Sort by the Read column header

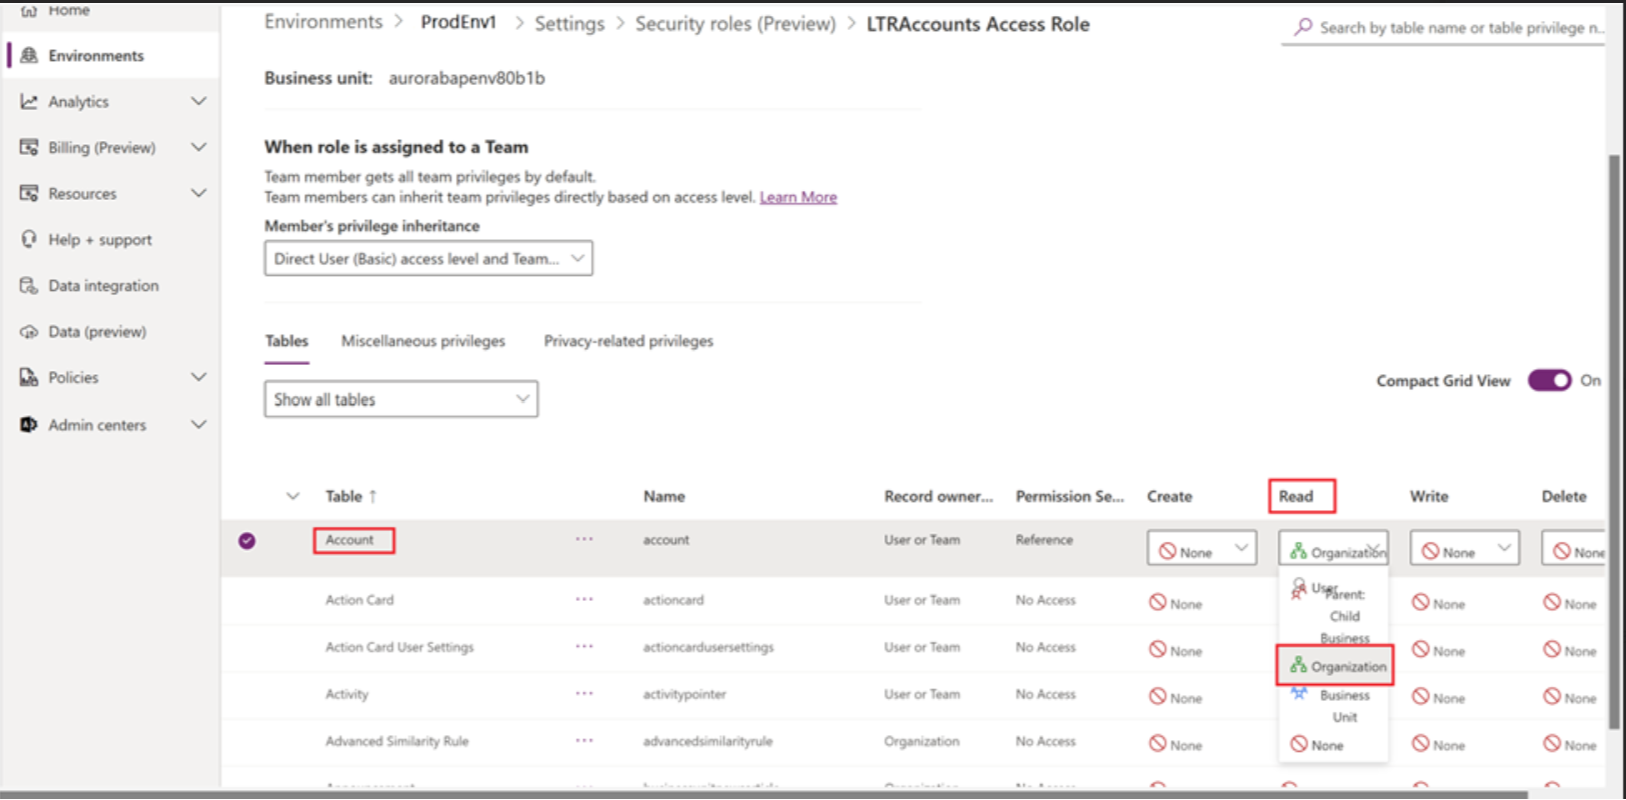pyautogui.click(x=1296, y=496)
